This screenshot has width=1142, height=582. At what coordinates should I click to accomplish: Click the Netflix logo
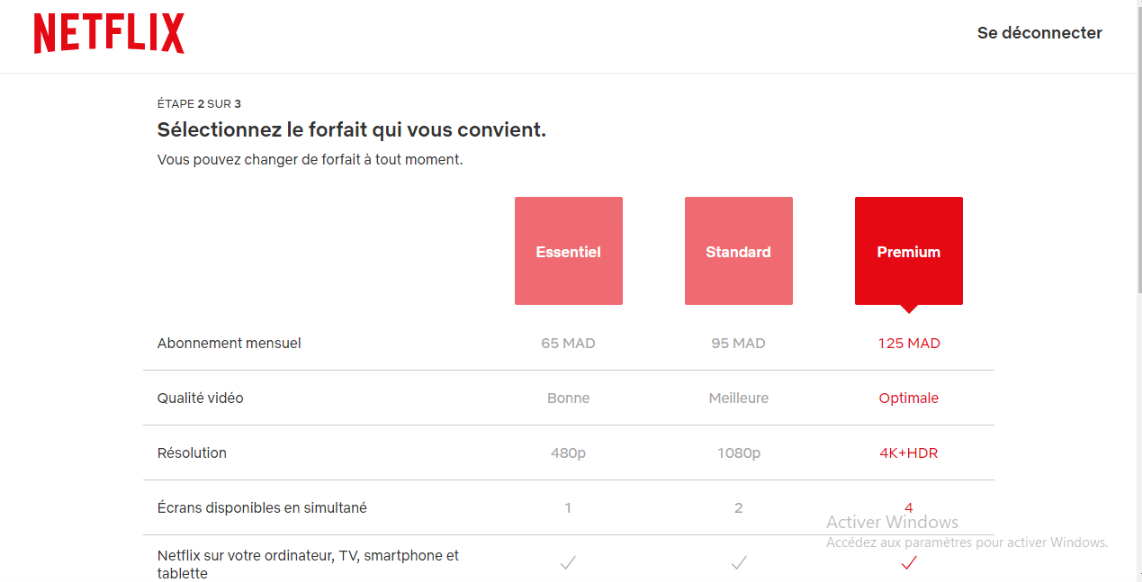(x=109, y=34)
